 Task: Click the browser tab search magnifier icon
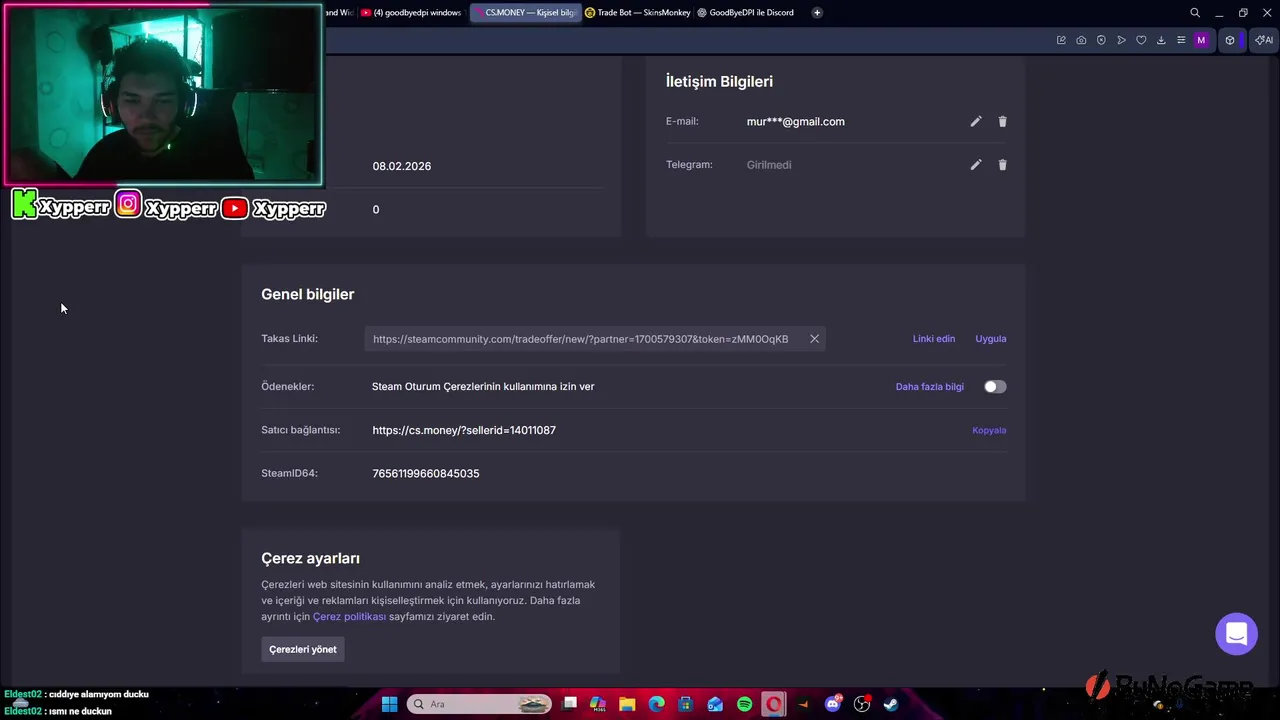coord(1195,13)
